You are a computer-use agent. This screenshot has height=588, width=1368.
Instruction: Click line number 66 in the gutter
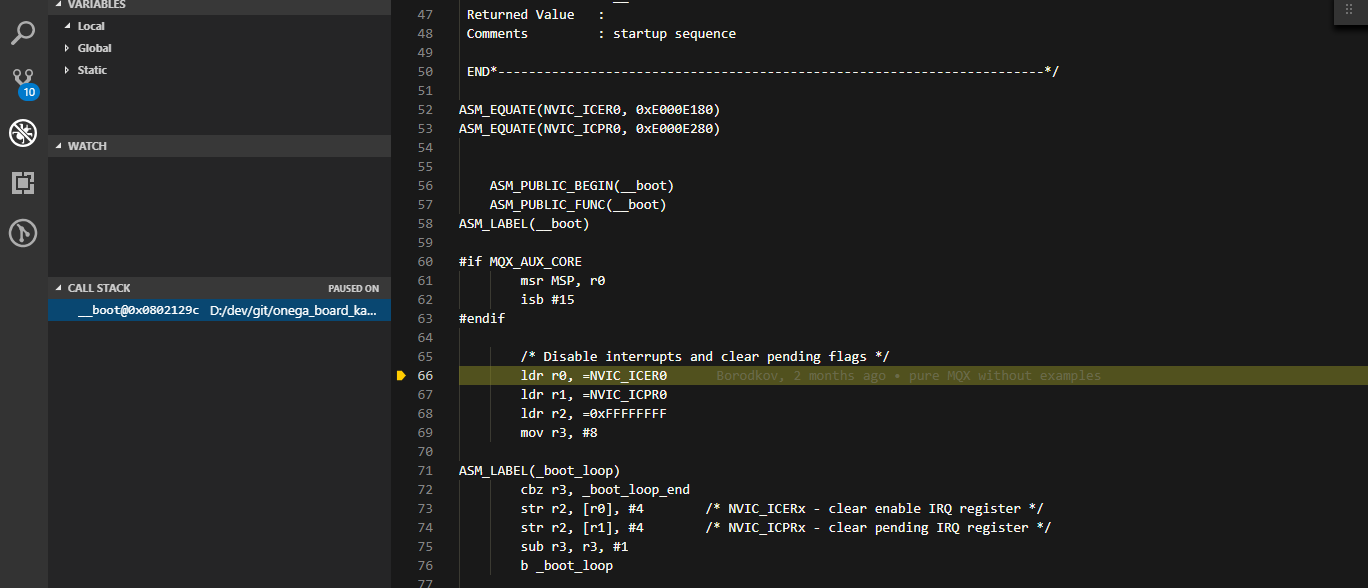coord(425,375)
